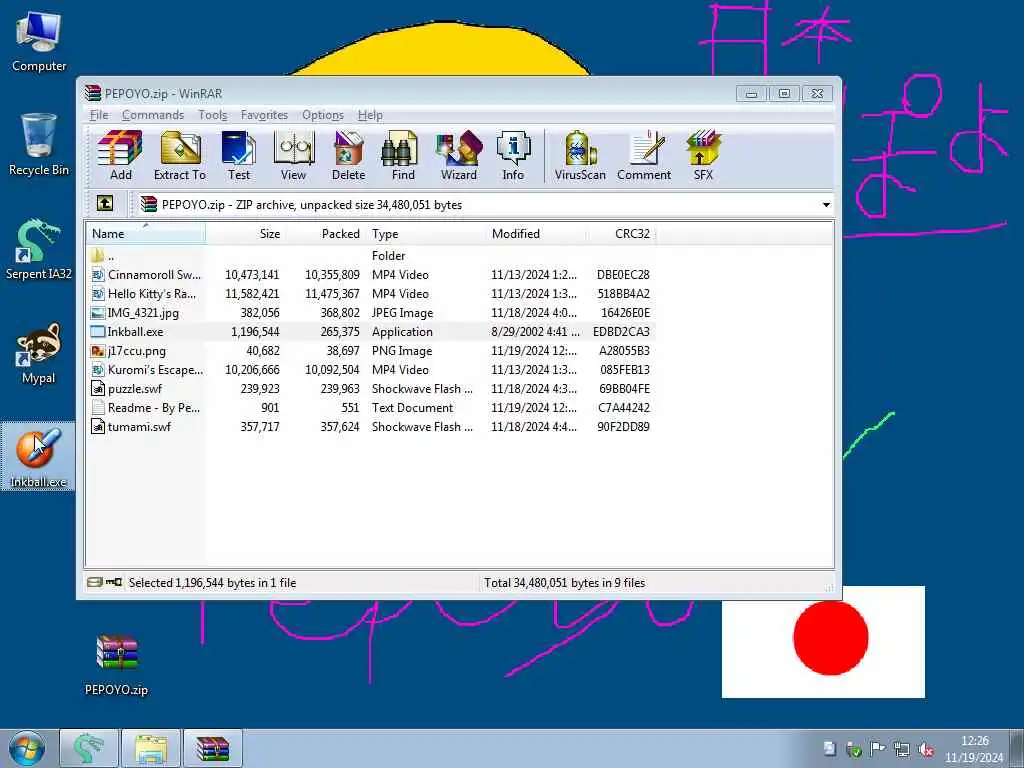Screen dimensions: 1024x768
Task: Open the Options menu
Action: click(323, 115)
